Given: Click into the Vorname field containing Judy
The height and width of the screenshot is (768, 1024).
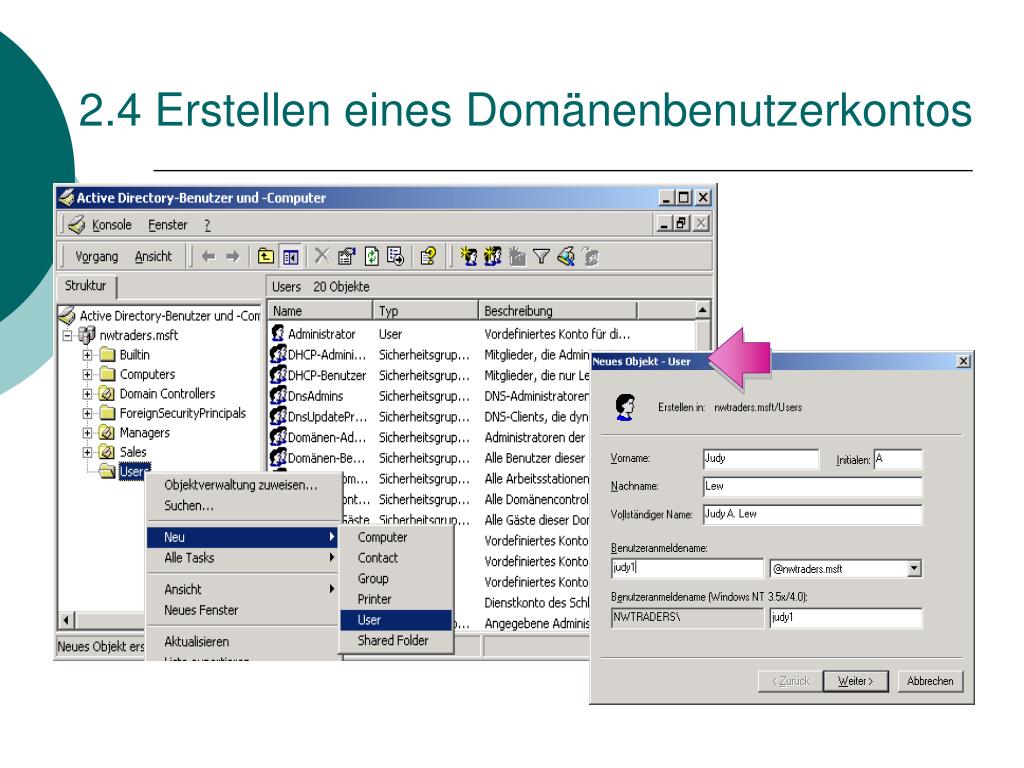Looking at the screenshot, I should point(761,458).
